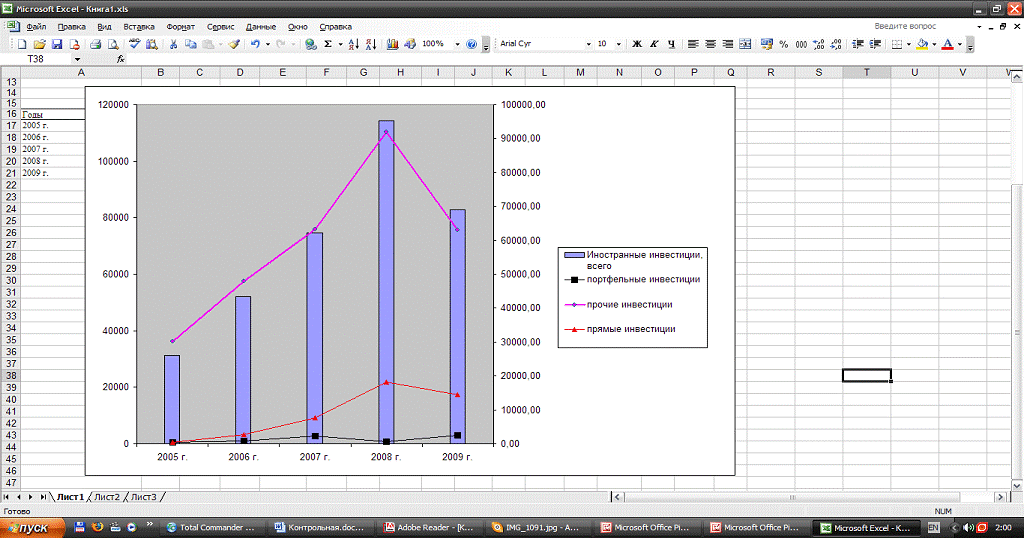Select the Format Painter brush
1024x538 pixels.
pyautogui.click(x=233, y=45)
